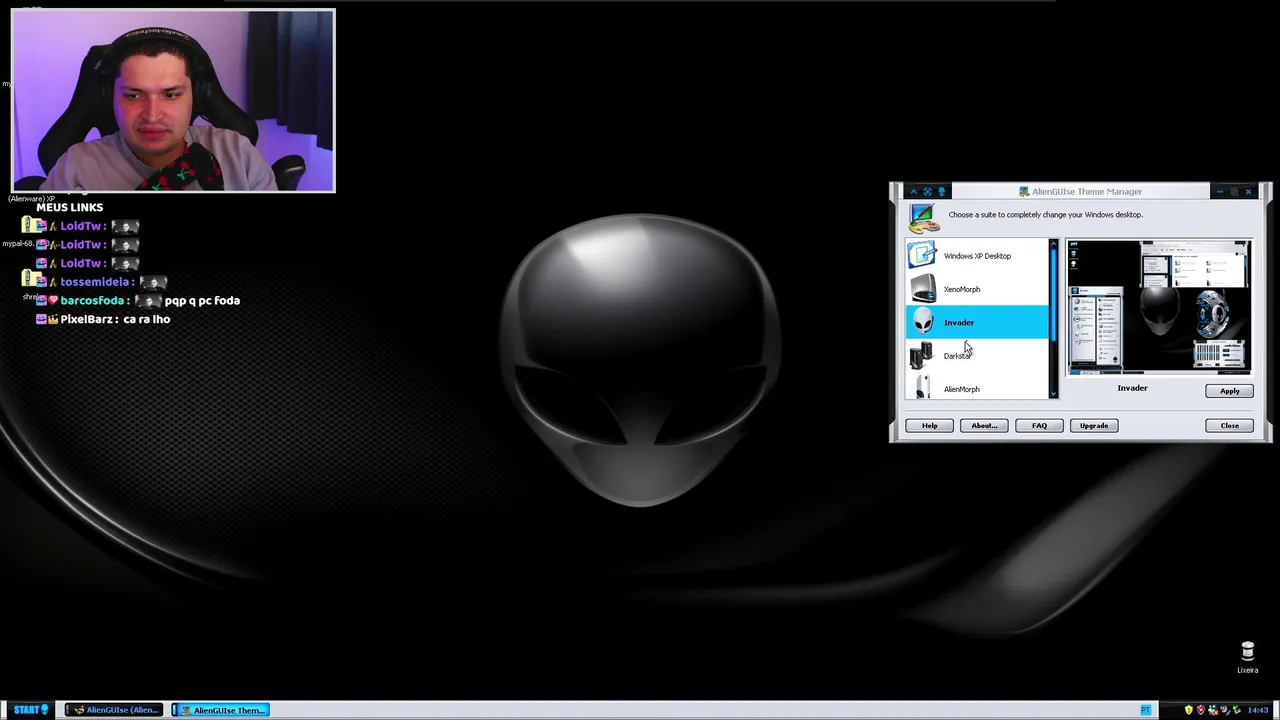The height and width of the screenshot is (720, 1280).
Task: Click the suite list scroll up arrow
Action: [1053, 243]
